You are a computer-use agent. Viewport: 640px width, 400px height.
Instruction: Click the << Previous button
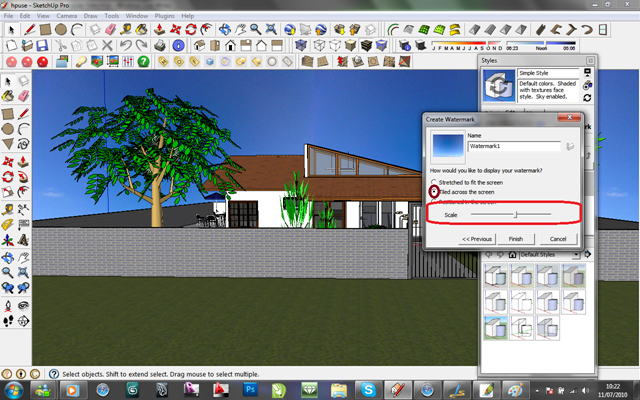[477, 239]
